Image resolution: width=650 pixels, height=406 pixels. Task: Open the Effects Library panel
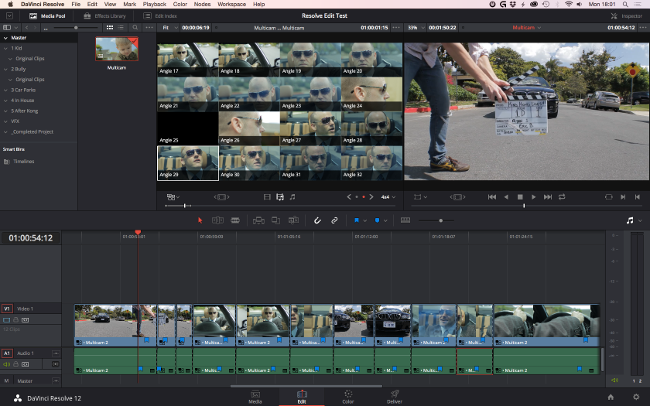point(105,16)
